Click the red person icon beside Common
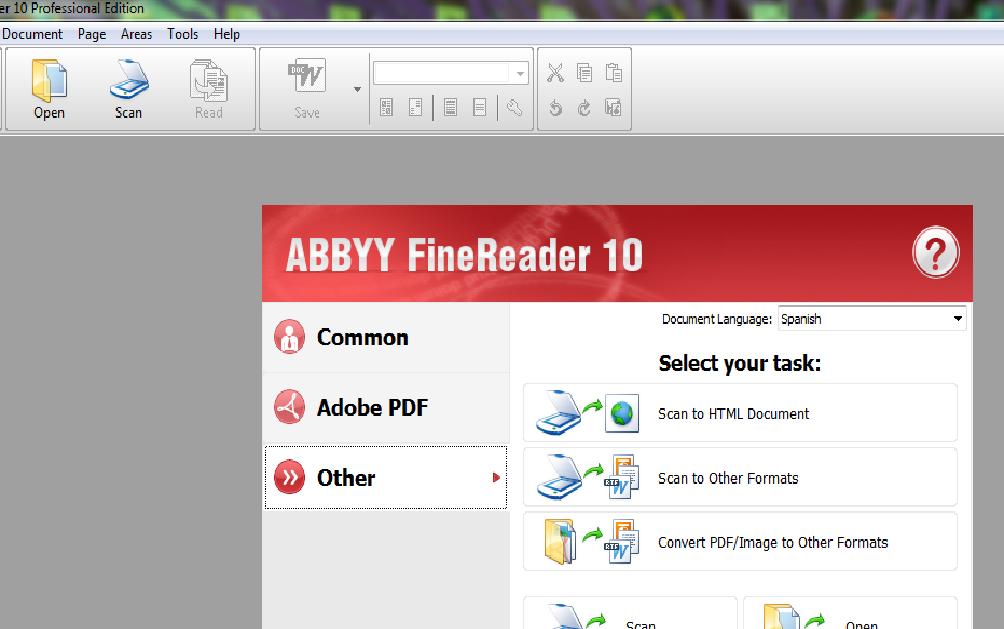The image size is (1004, 629). (x=289, y=337)
